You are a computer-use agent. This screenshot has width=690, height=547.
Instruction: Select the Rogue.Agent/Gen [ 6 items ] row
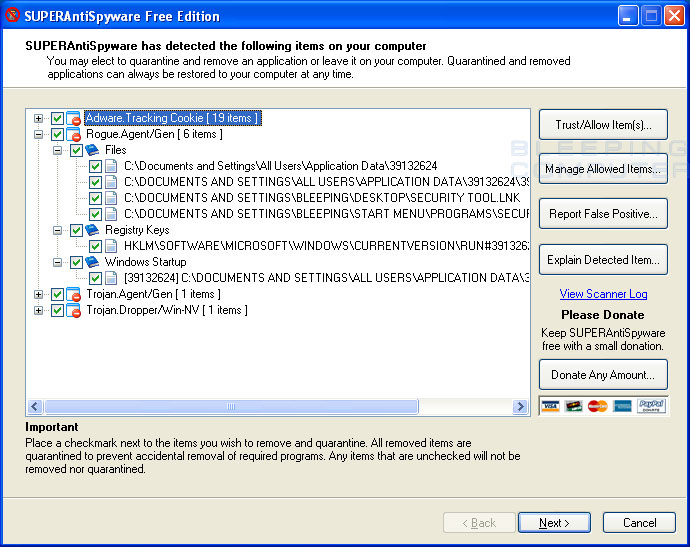click(154, 134)
